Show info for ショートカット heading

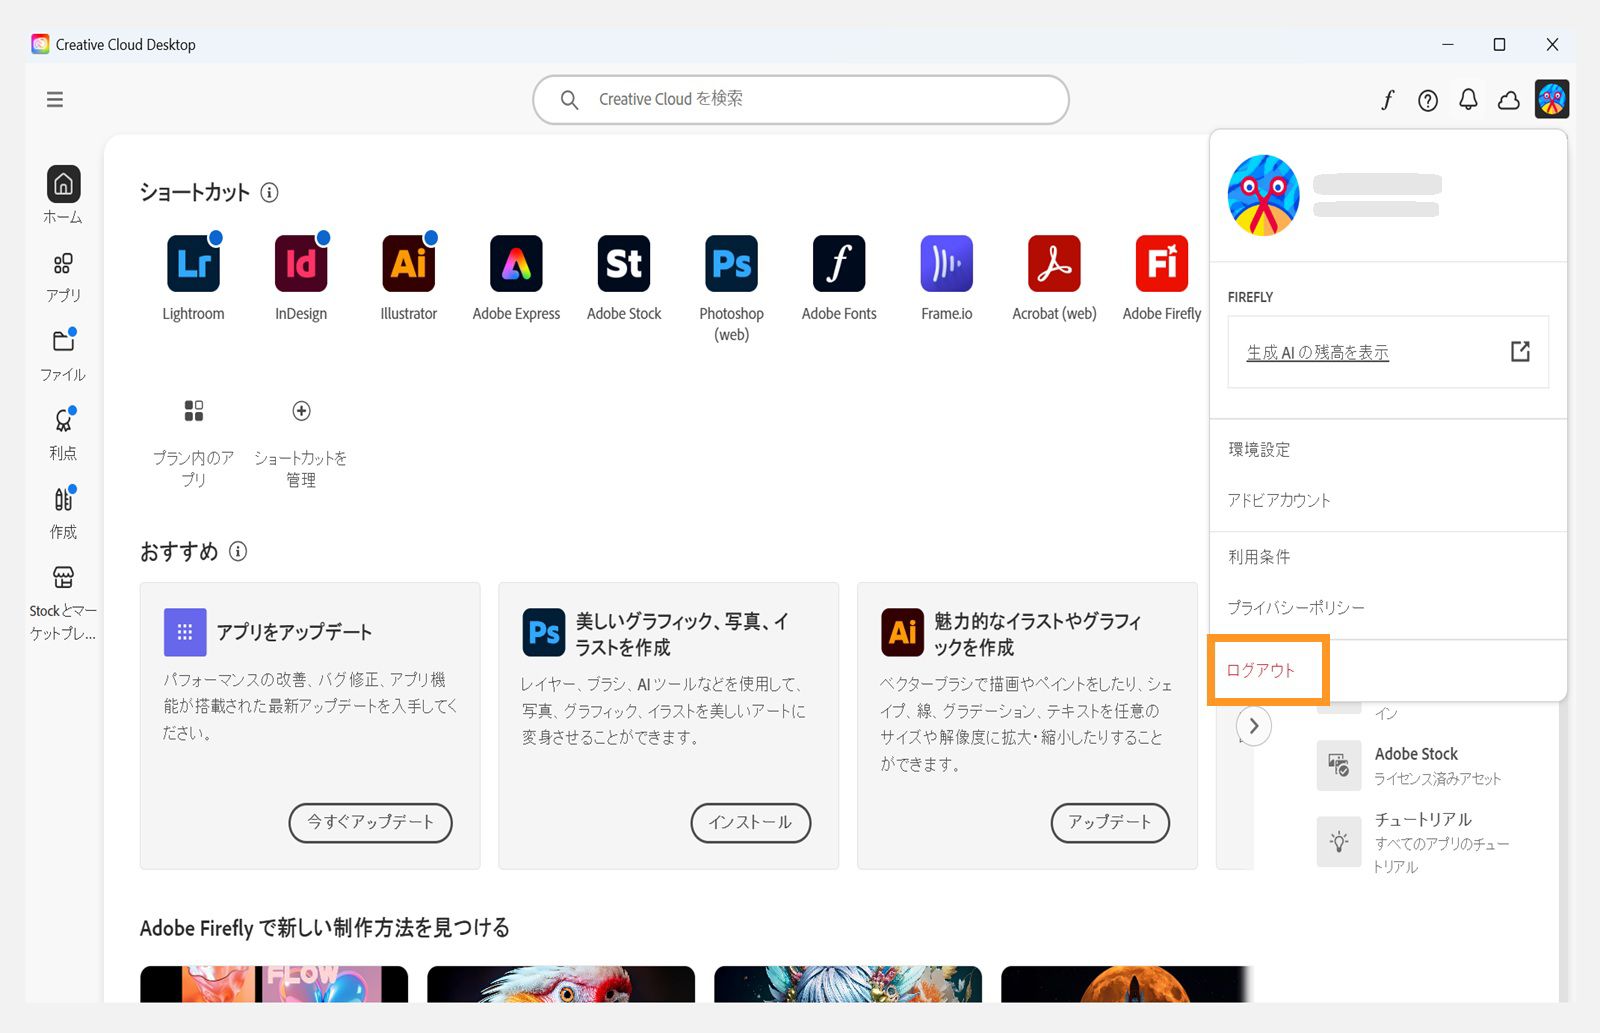tap(269, 192)
